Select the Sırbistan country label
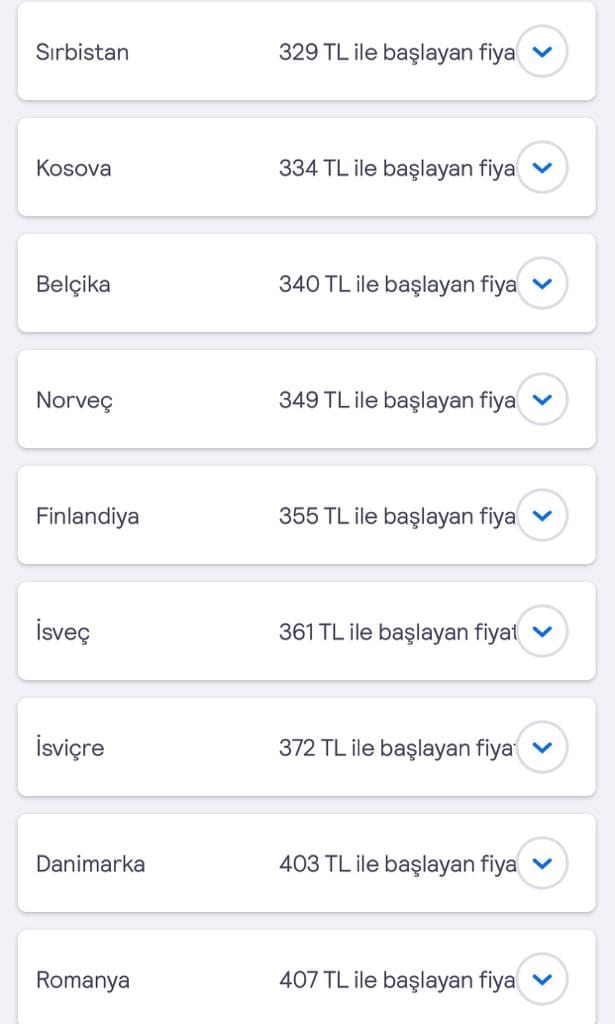The height and width of the screenshot is (1024, 615). click(82, 52)
